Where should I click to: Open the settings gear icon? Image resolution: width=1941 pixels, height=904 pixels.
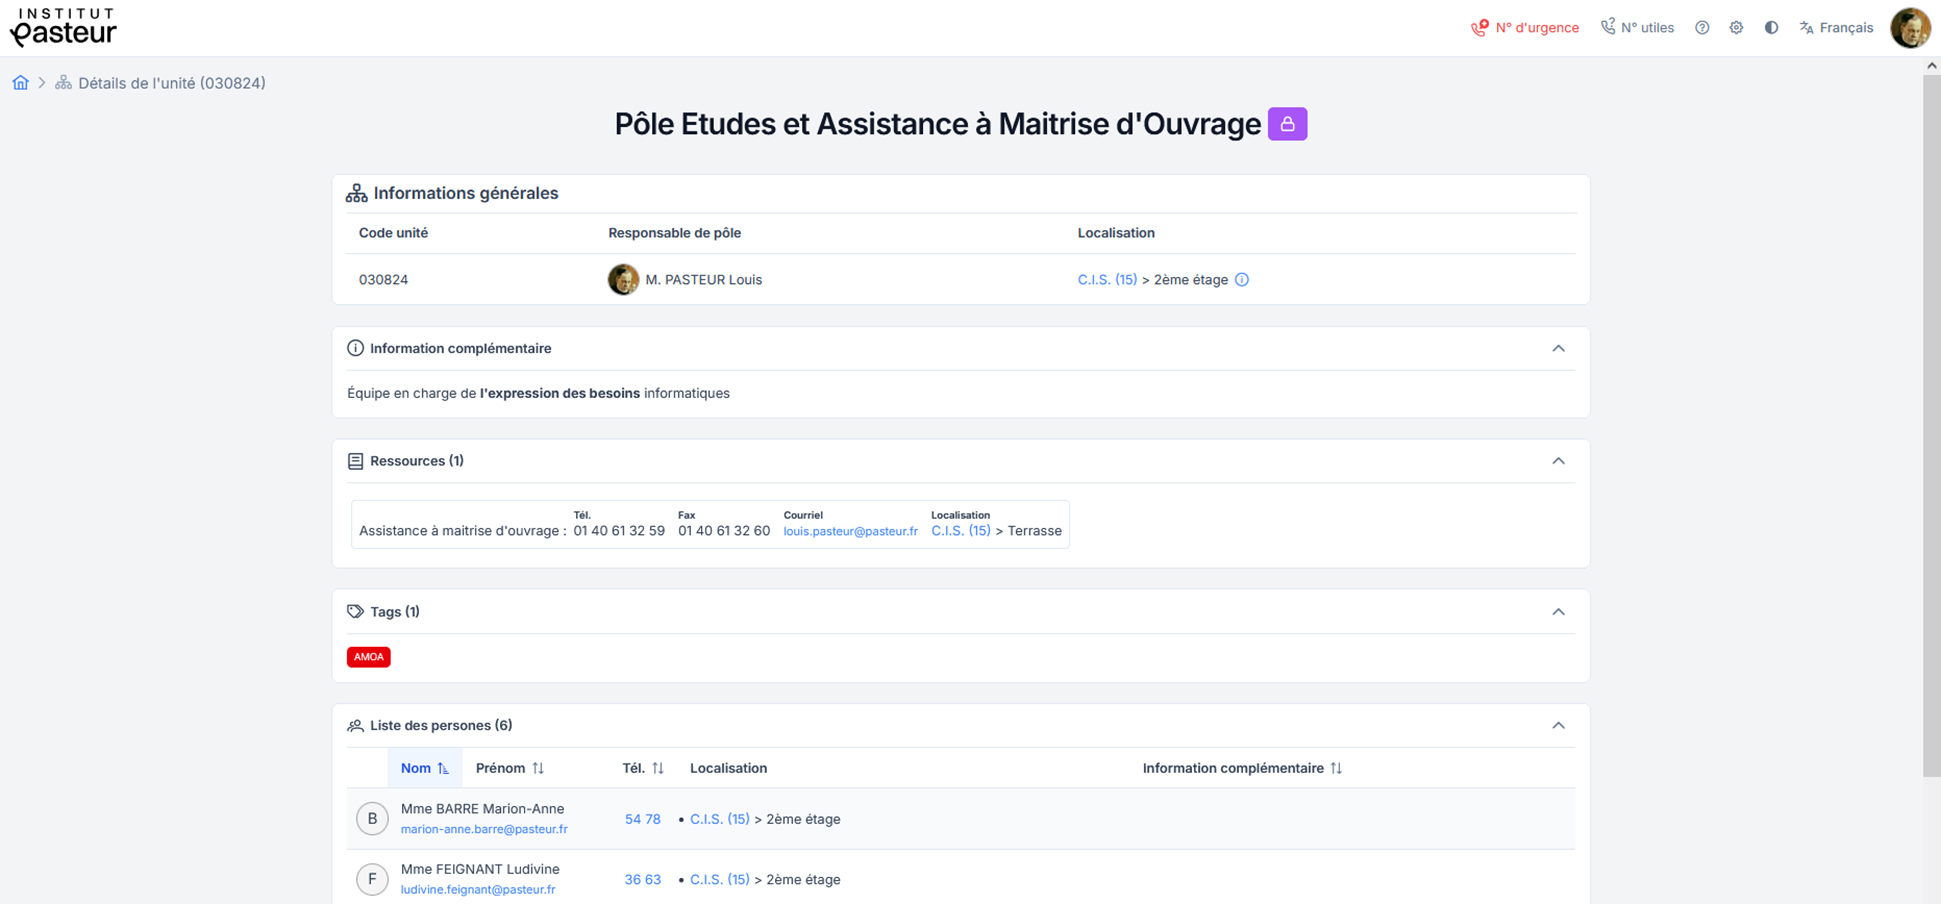[1736, 28]
